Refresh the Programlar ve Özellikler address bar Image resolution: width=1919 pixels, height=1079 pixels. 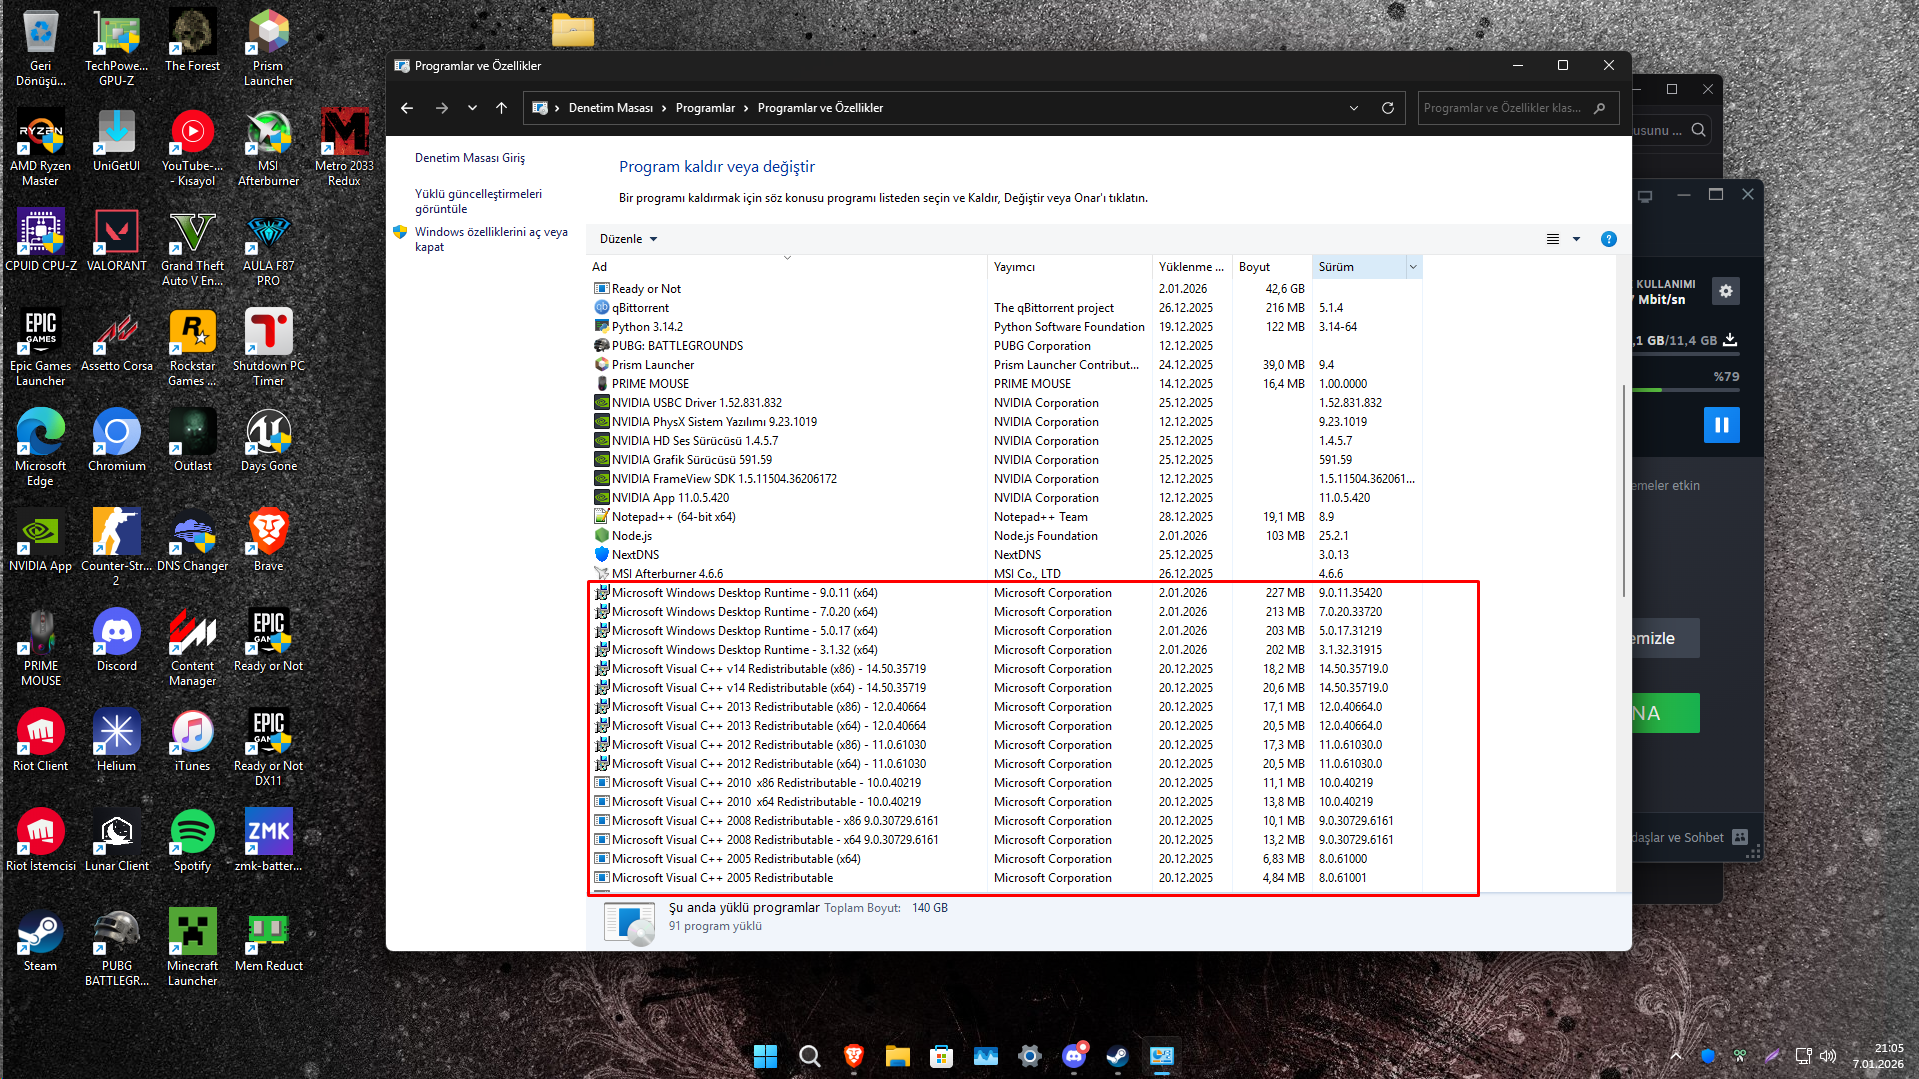[1387, 108]
